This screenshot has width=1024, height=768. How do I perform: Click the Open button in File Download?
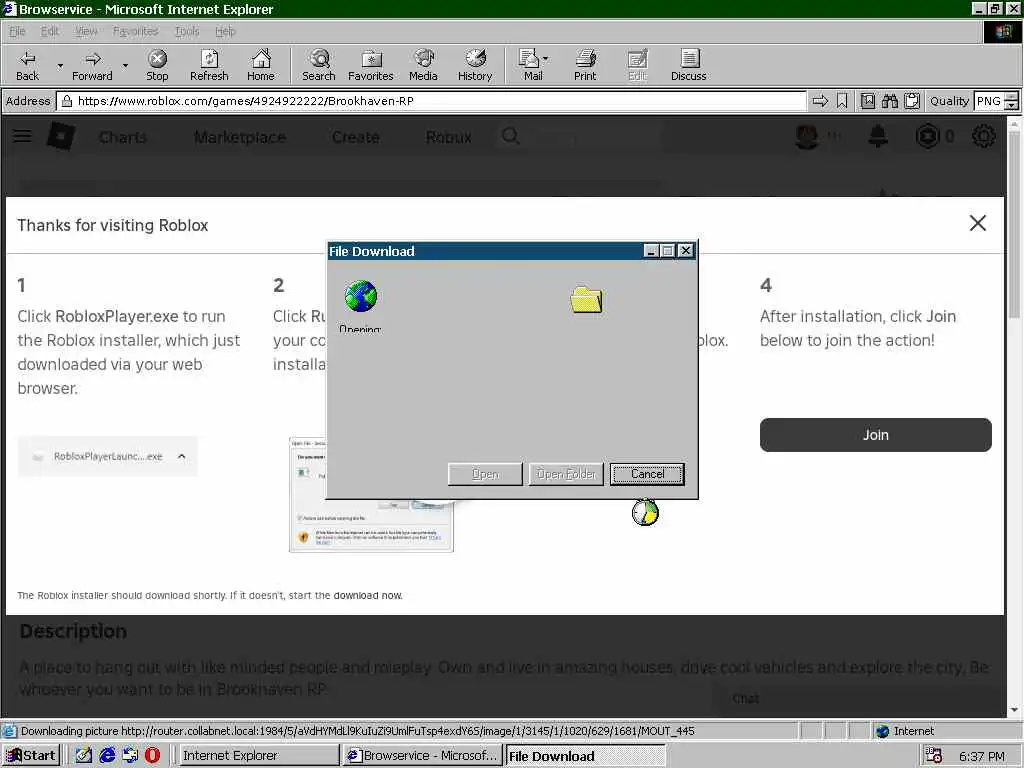pyautogui.click(x=485, y=474)
